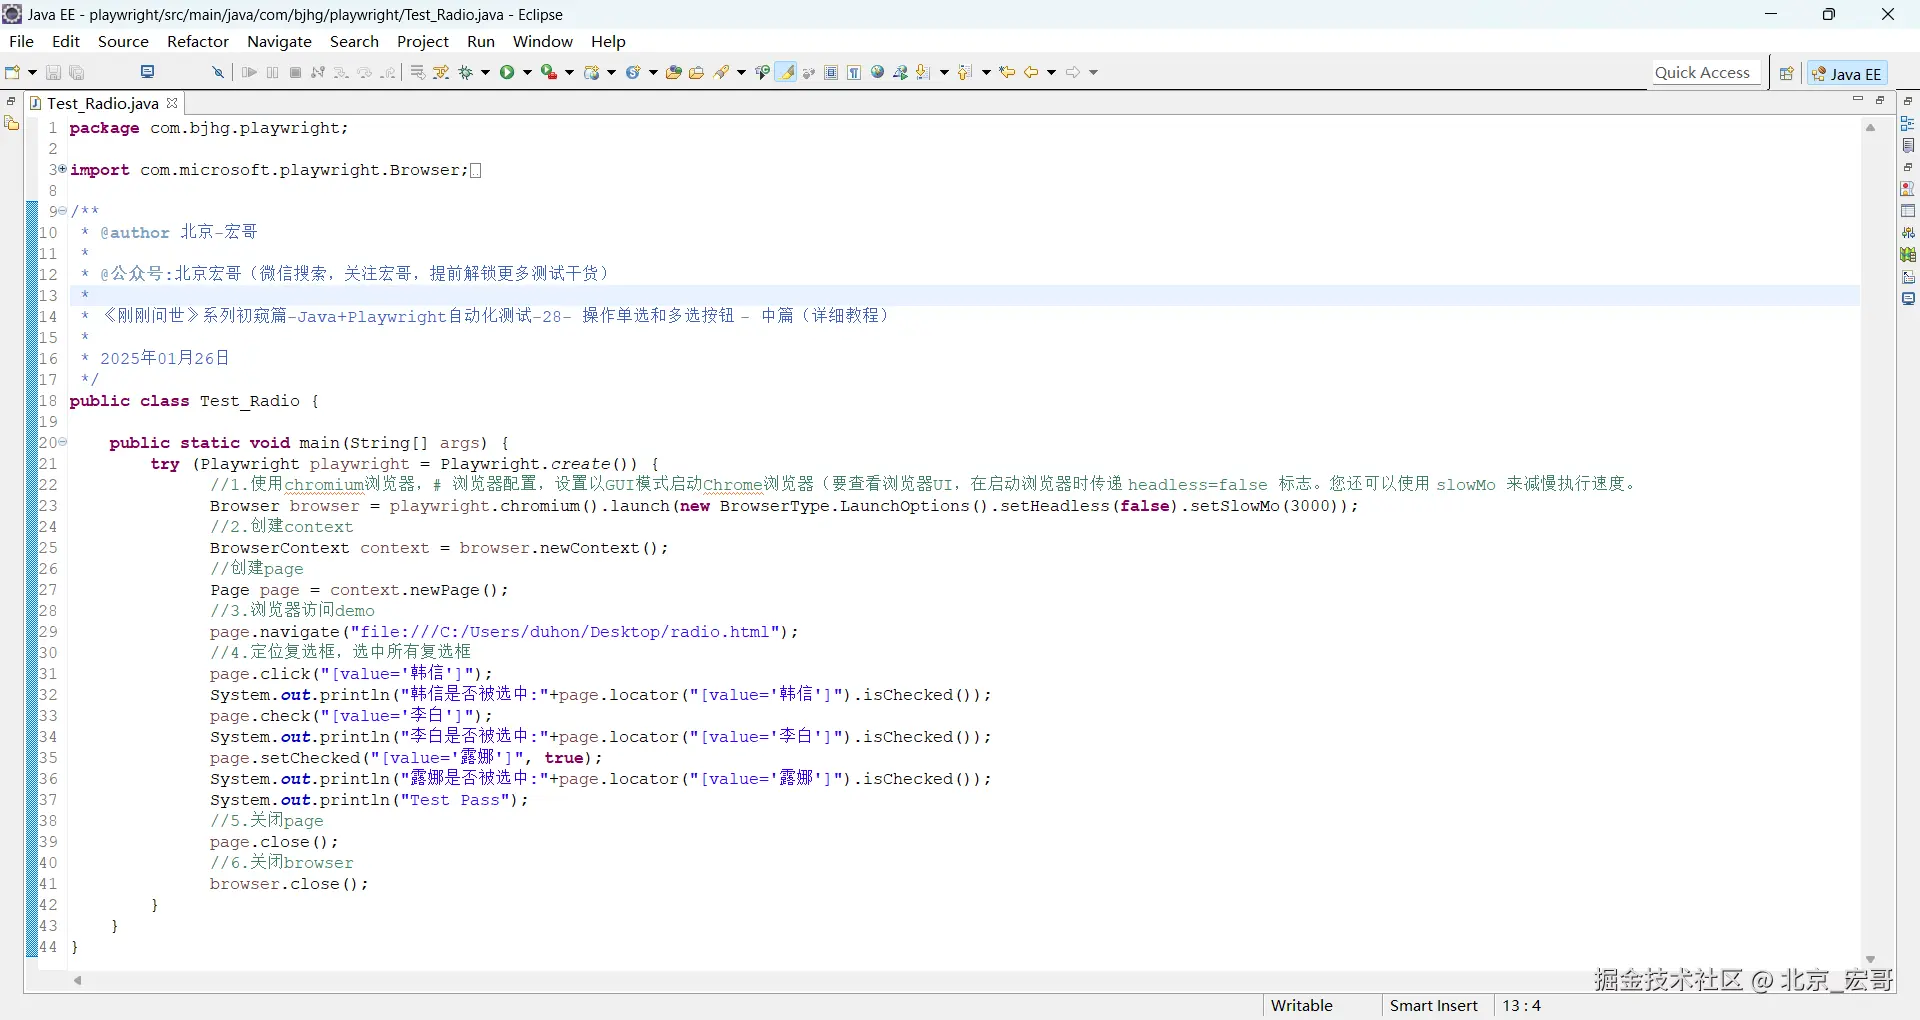The image size is (1920, 1020).
Task: Expand the External Tools dropdown arrow
Action: pyautogui.click(x=570, y=72)
